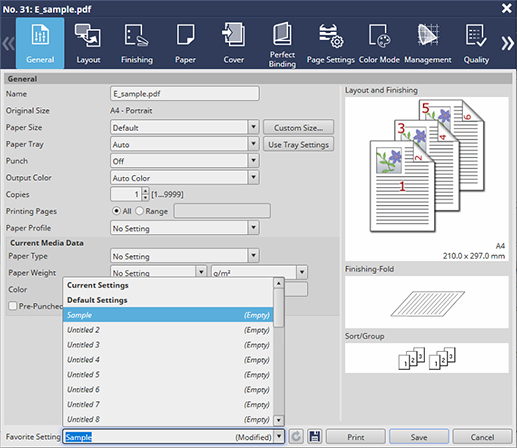
Task: Click the floppy disk save favorite icon
Action: pyautogui.click(x=314, y=436)
